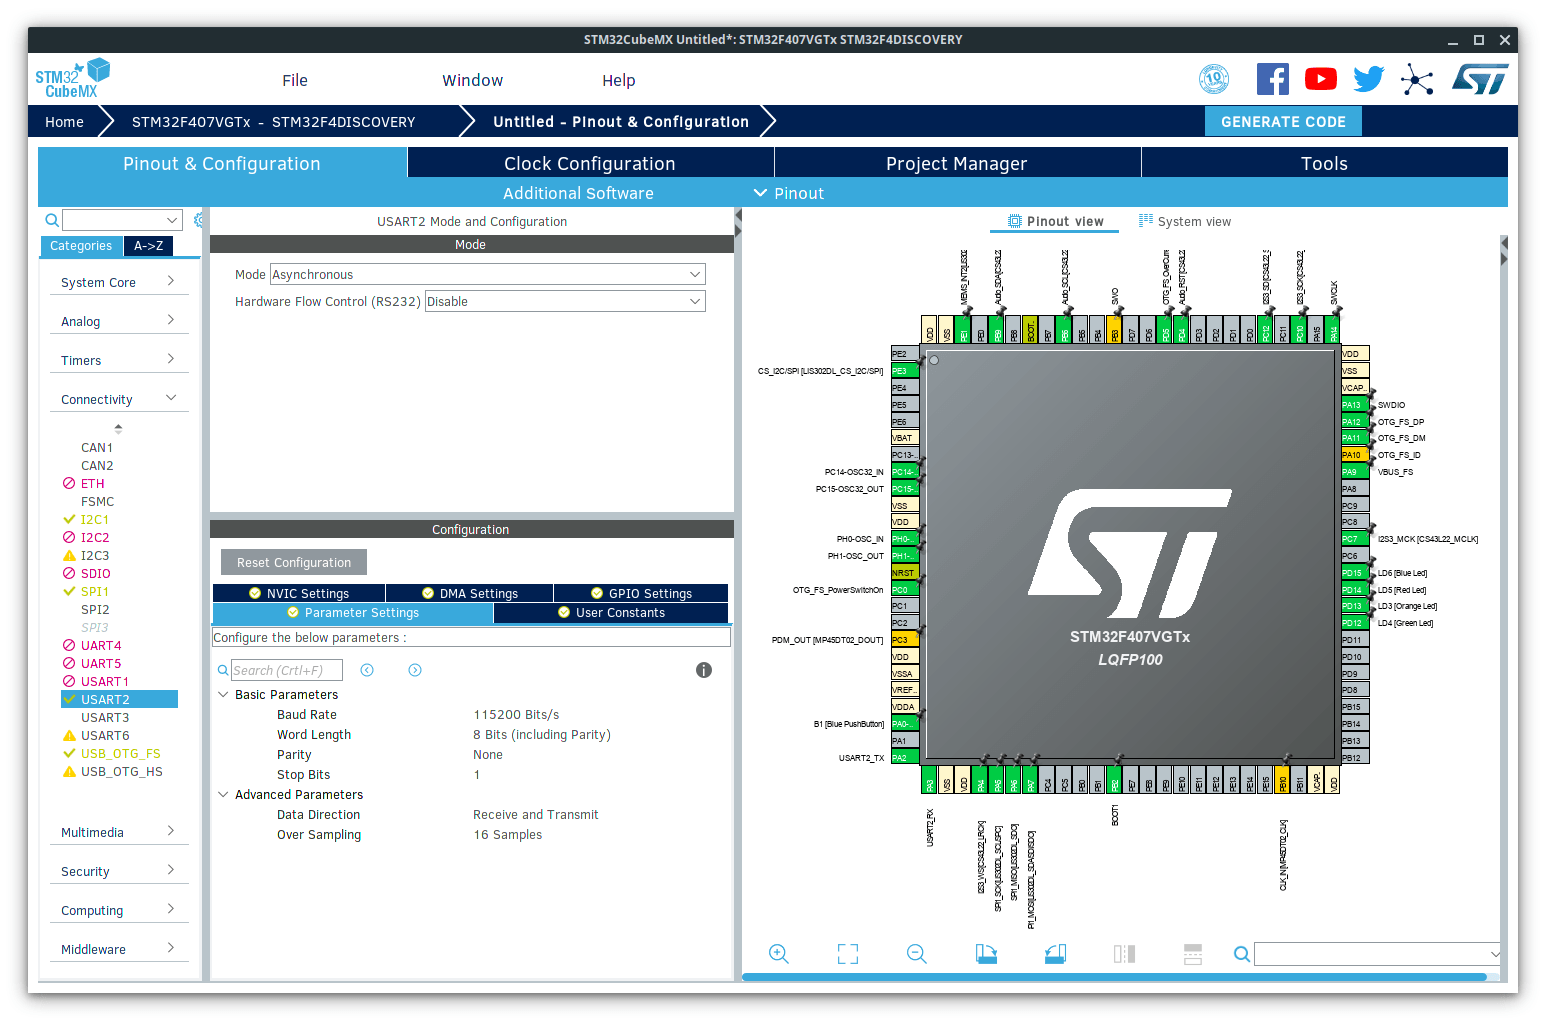Collapse the Basic Parameters group
The width and height of the screenshot is (1555, 1030).
tap(223, 695)
